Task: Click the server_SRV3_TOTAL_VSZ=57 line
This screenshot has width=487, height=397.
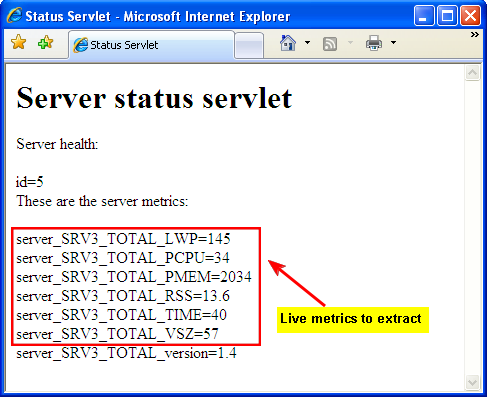Action: (x=118, y=334)
